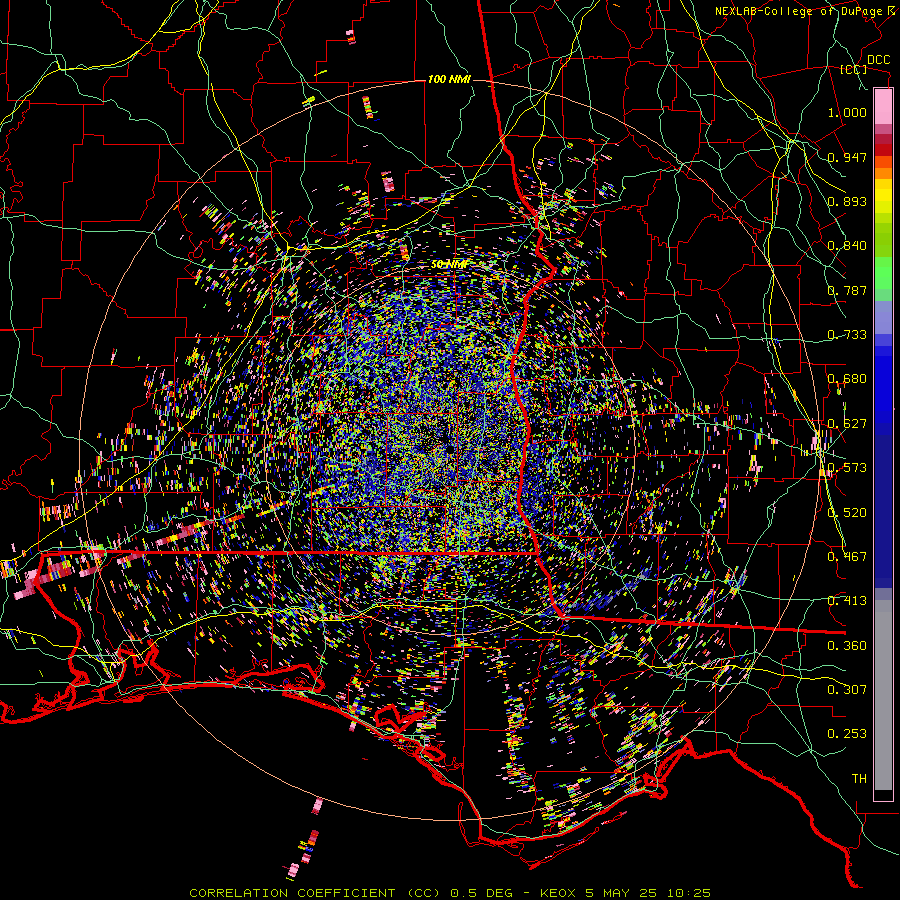The image size is (900, 900).
Task: Click the 0.893 scale value
Action: coord(847,201)
